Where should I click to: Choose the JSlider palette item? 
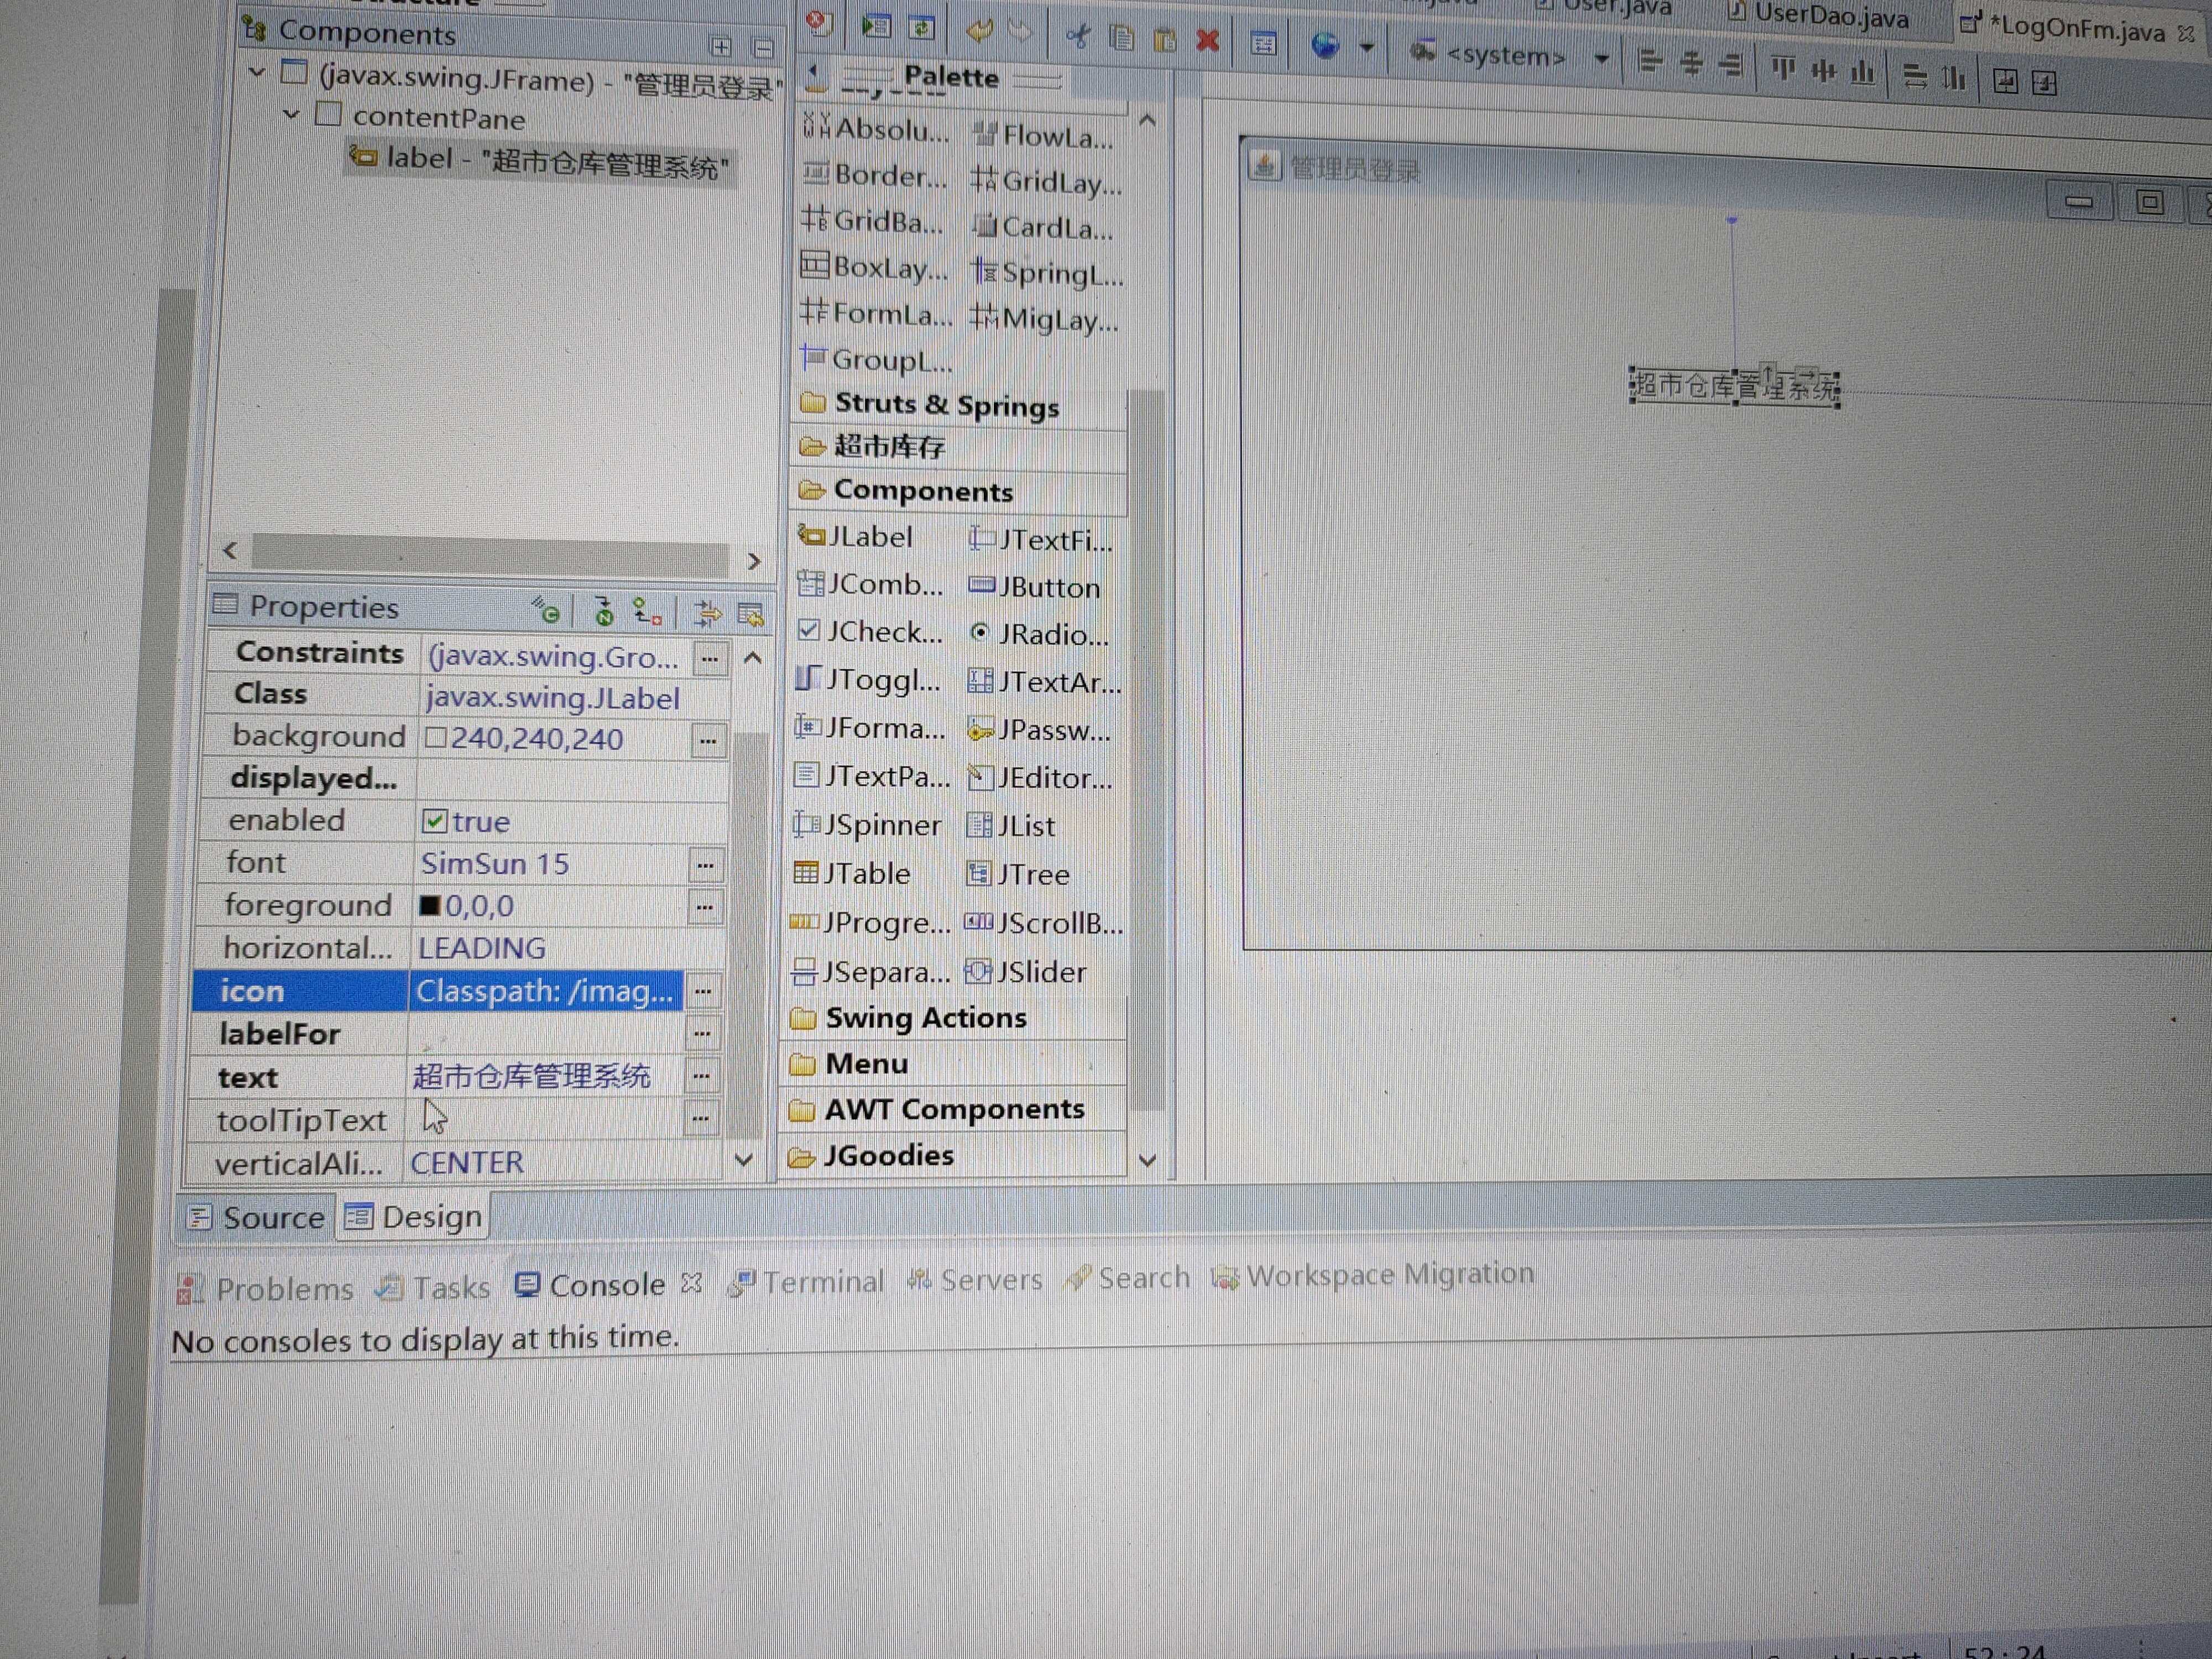[1025, 972]
